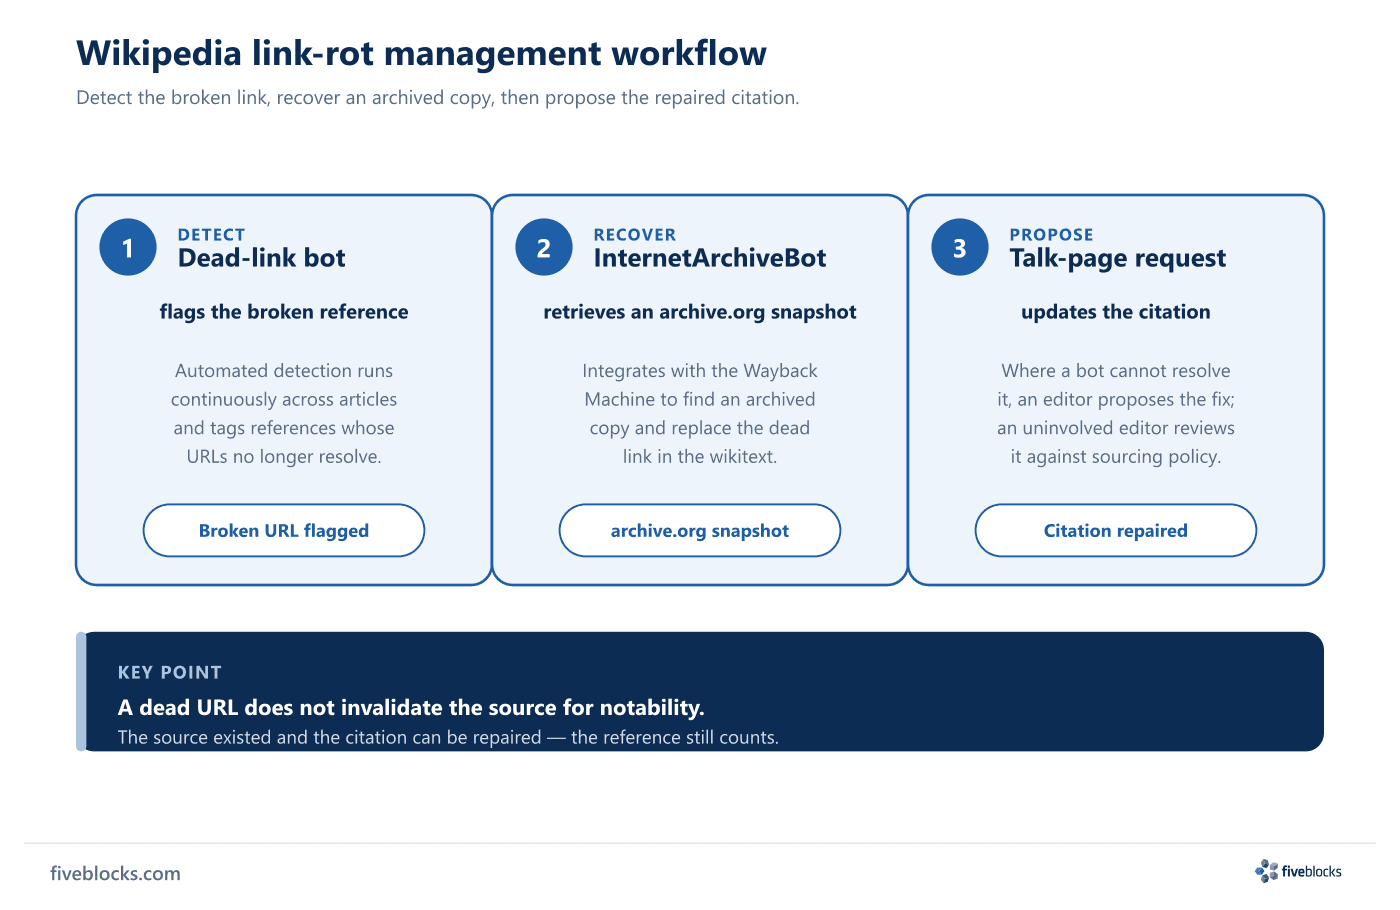Click the Broken URL flagged pill
Image resolution: width=1400 pixels, height=910 pixels.
tap(284, 530)
